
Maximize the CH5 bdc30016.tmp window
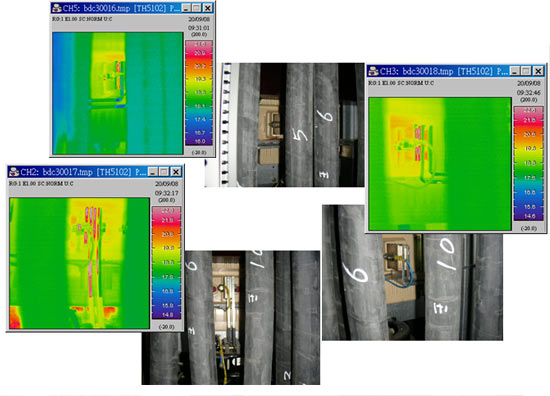(x=197, y=8)
